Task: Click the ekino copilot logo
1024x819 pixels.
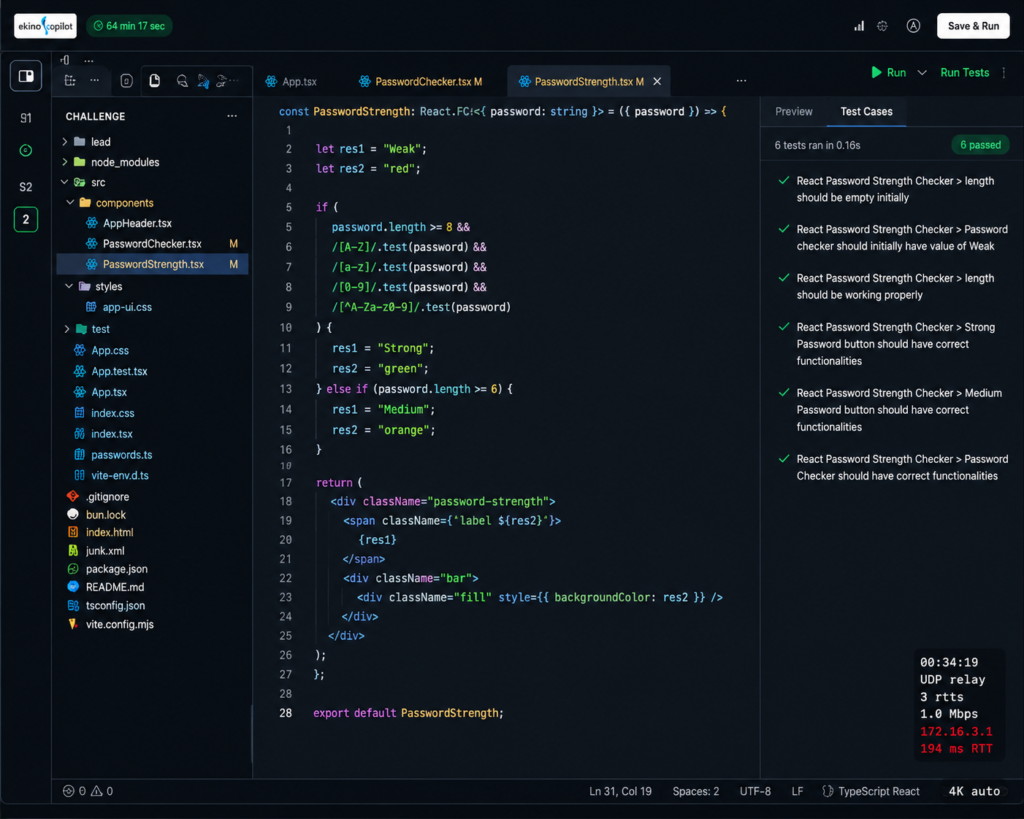Action: (45, 26)
